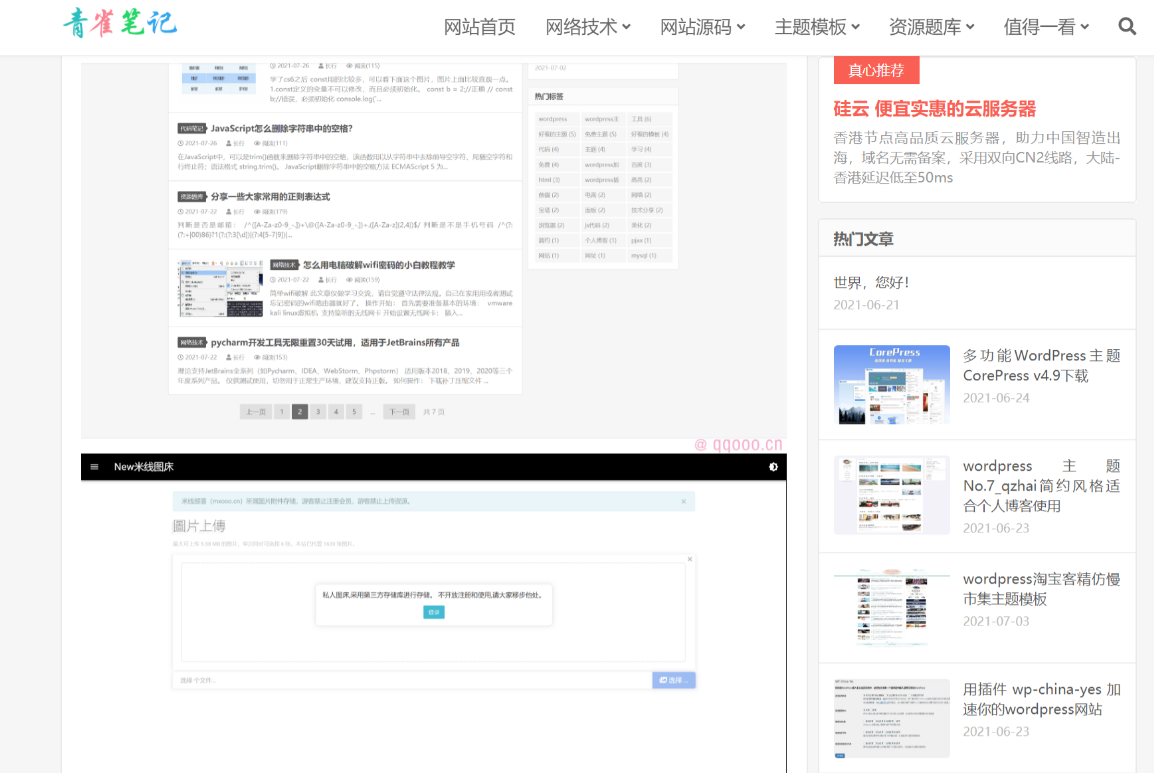
Task: Select 网站首页 in the navigation bar
Action: pos(481,27)
